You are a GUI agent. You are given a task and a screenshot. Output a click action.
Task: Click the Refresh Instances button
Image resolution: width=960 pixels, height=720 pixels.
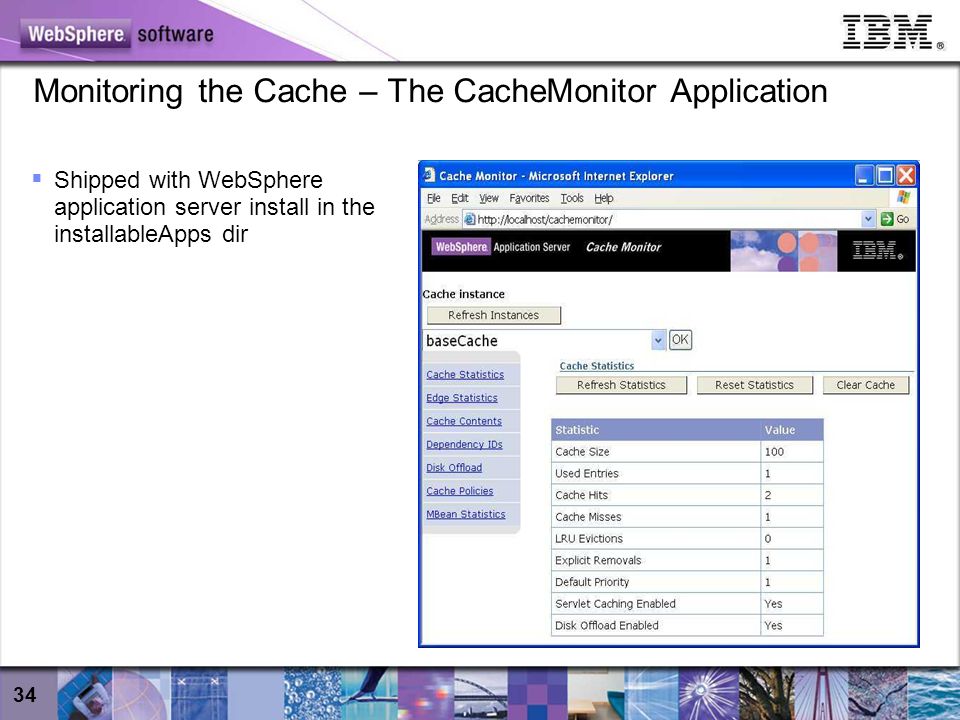coord(493,315)
